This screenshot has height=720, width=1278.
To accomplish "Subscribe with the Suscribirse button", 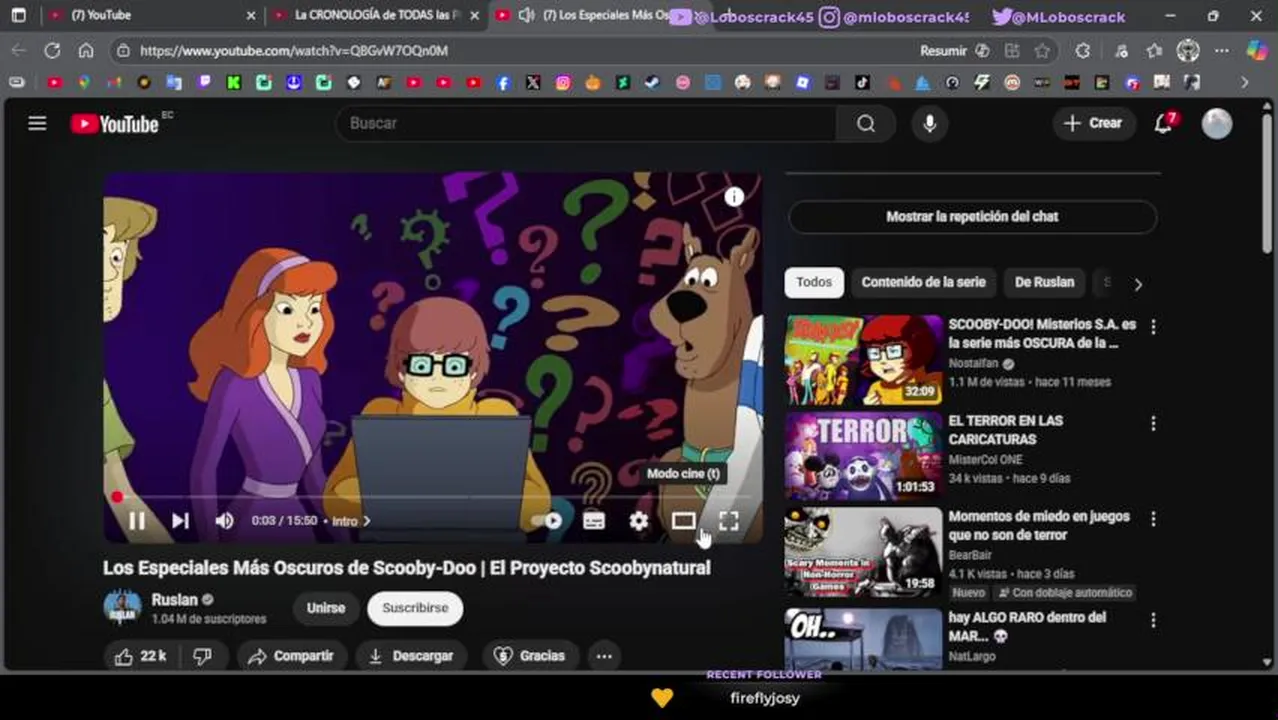I will 415,608.
